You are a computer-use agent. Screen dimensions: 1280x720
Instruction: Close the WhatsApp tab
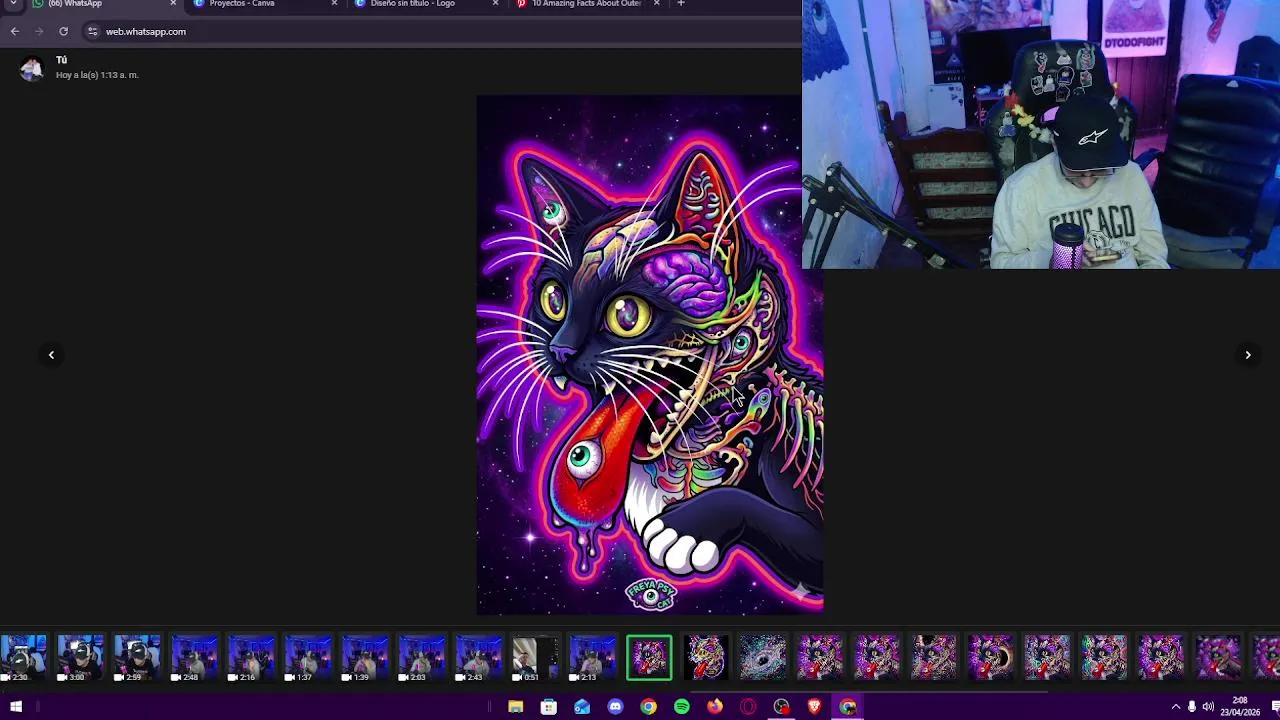(x=173, y=4)
